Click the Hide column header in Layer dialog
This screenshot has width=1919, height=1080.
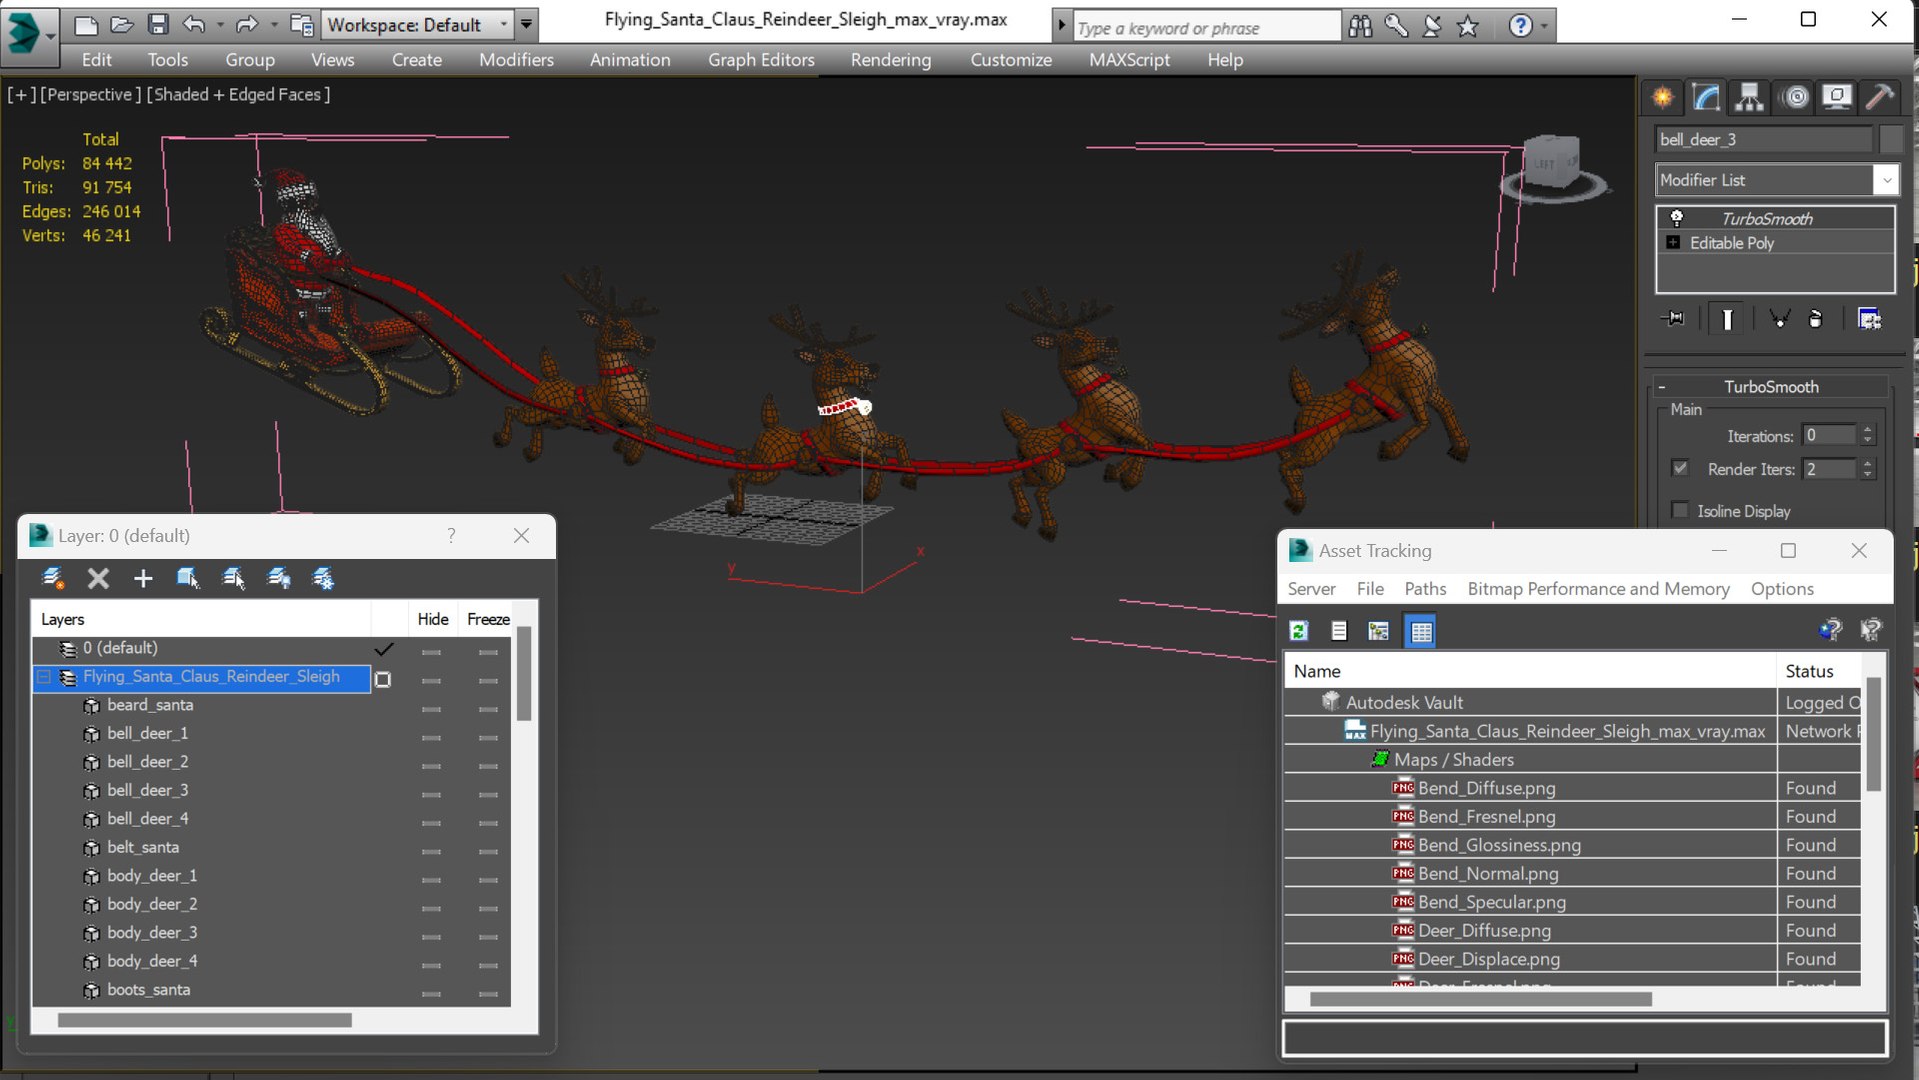[432, 619]
